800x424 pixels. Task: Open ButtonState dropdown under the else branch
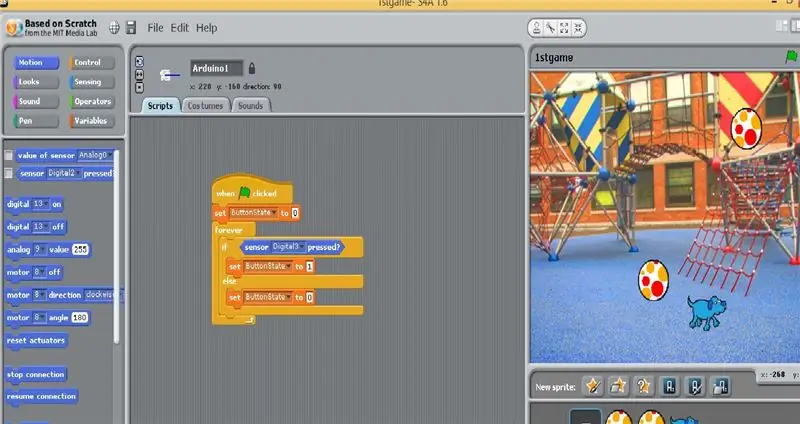pos(268,297)
